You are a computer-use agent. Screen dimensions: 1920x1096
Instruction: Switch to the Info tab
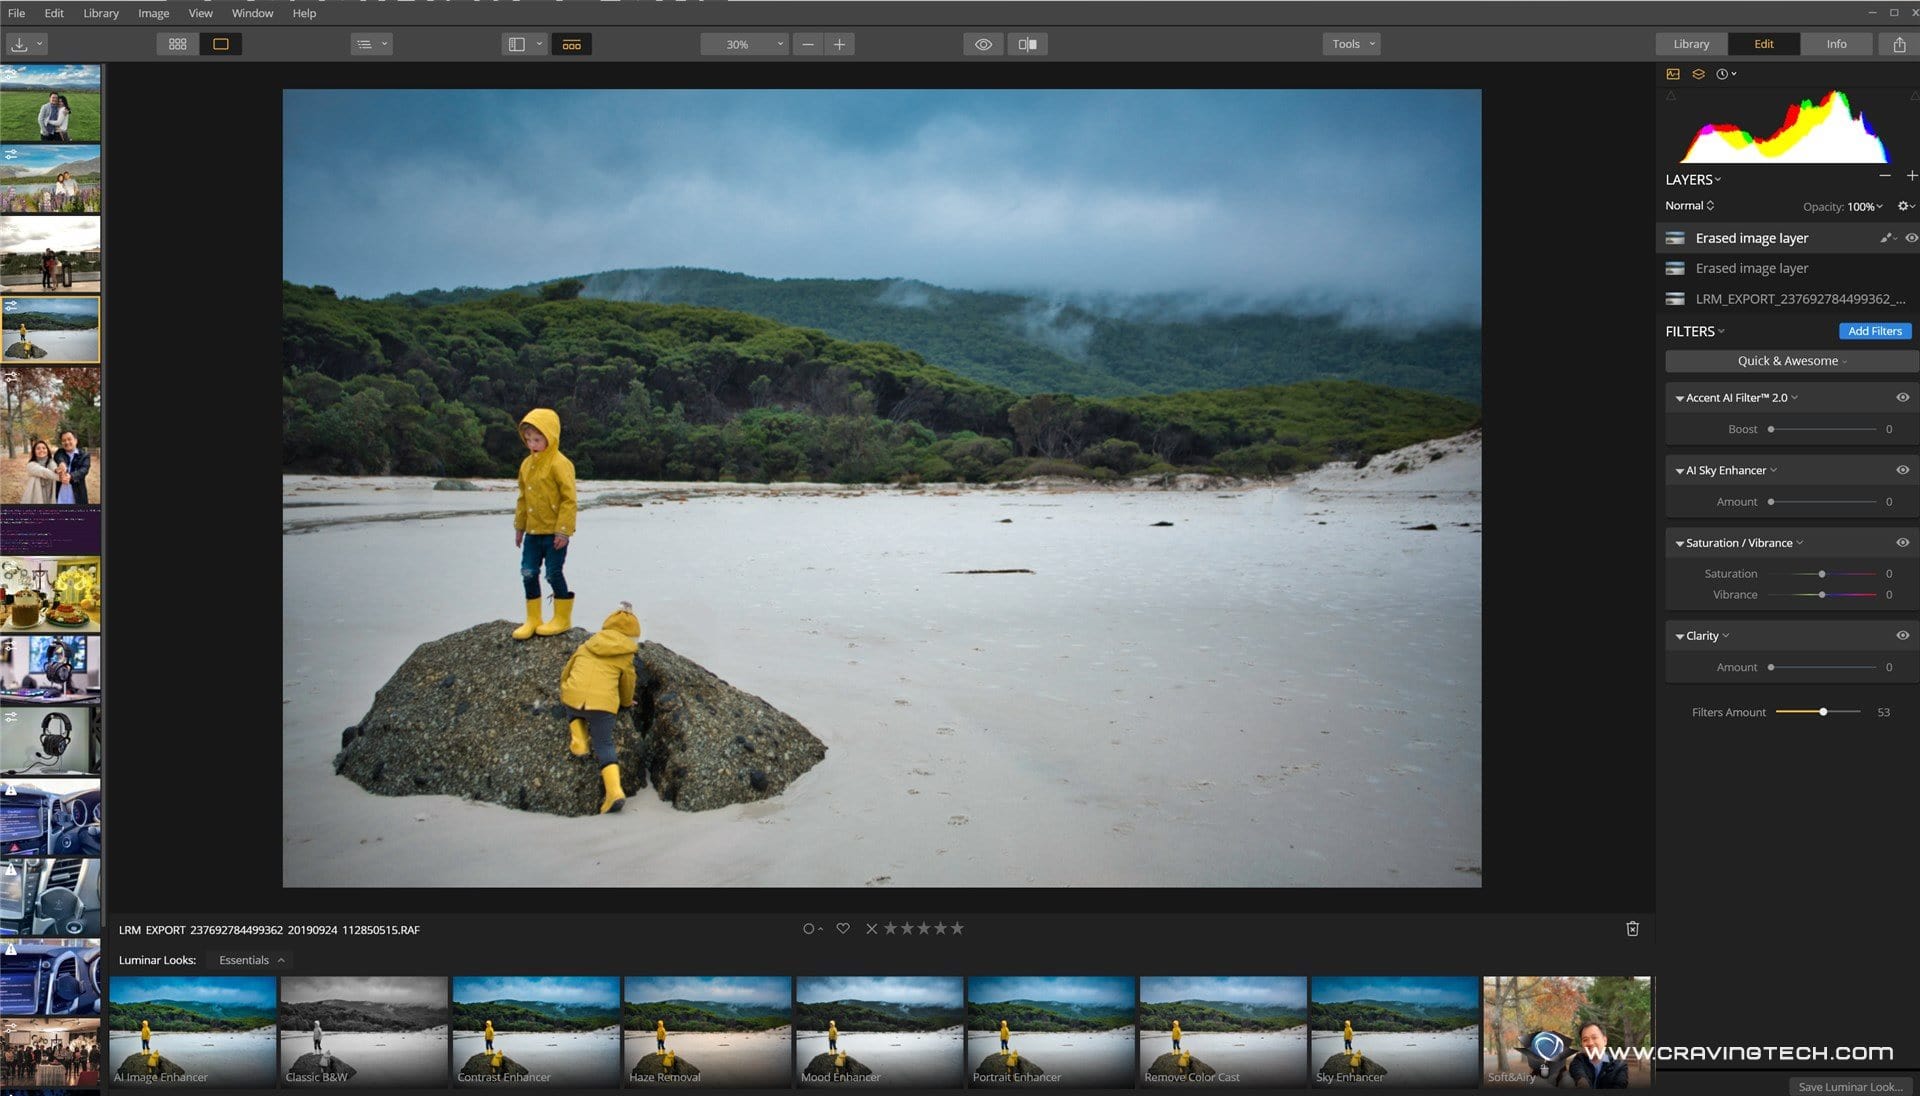pos(1836,44)
